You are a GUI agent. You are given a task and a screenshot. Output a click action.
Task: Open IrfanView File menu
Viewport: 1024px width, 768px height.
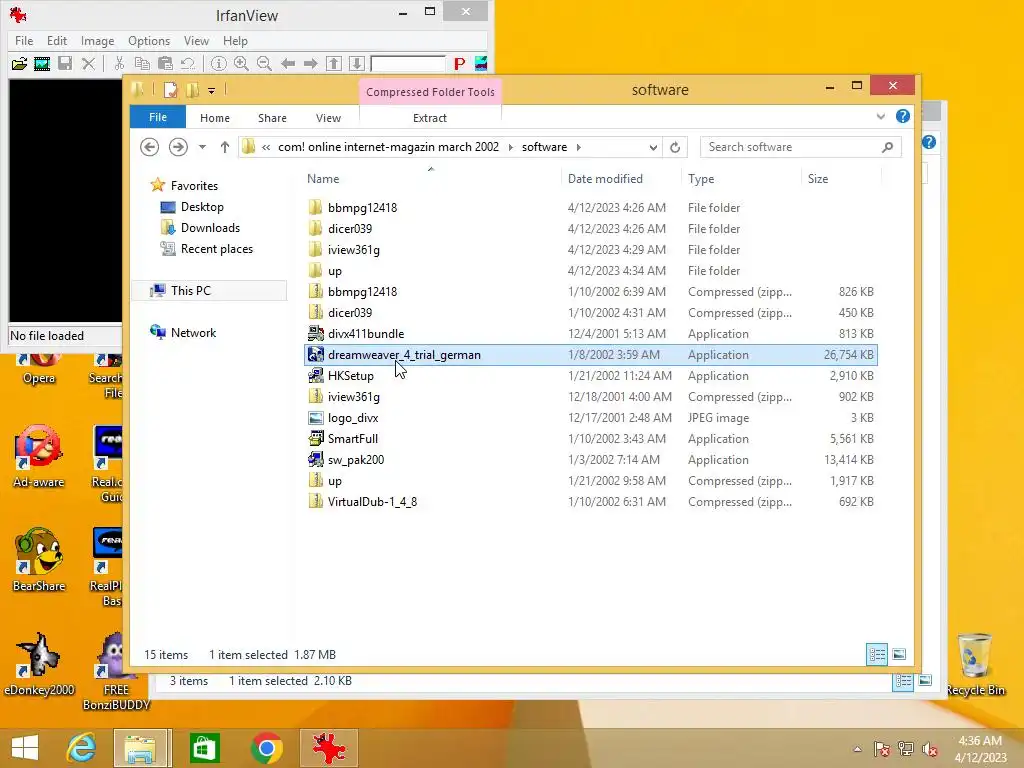[24, 40]
